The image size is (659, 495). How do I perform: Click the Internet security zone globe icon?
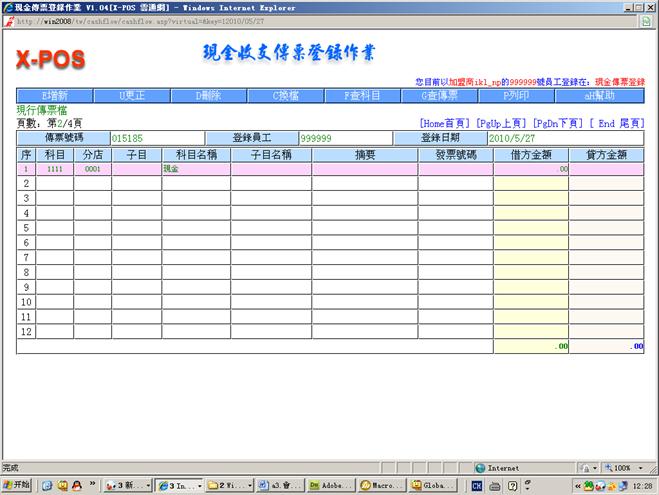point(481,467)
